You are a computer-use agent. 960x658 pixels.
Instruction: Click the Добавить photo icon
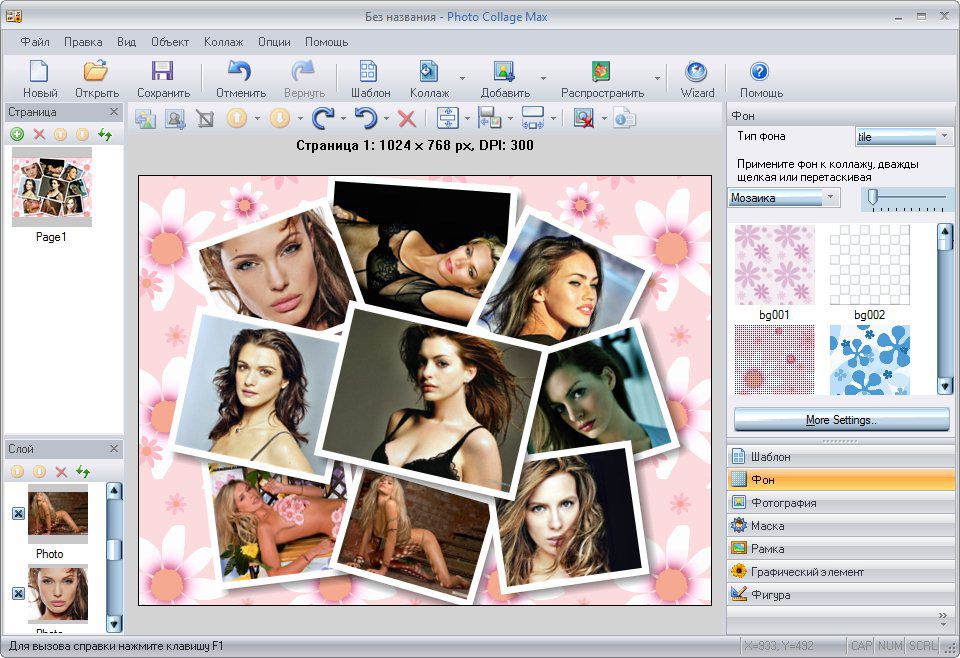tap(504, 72)
